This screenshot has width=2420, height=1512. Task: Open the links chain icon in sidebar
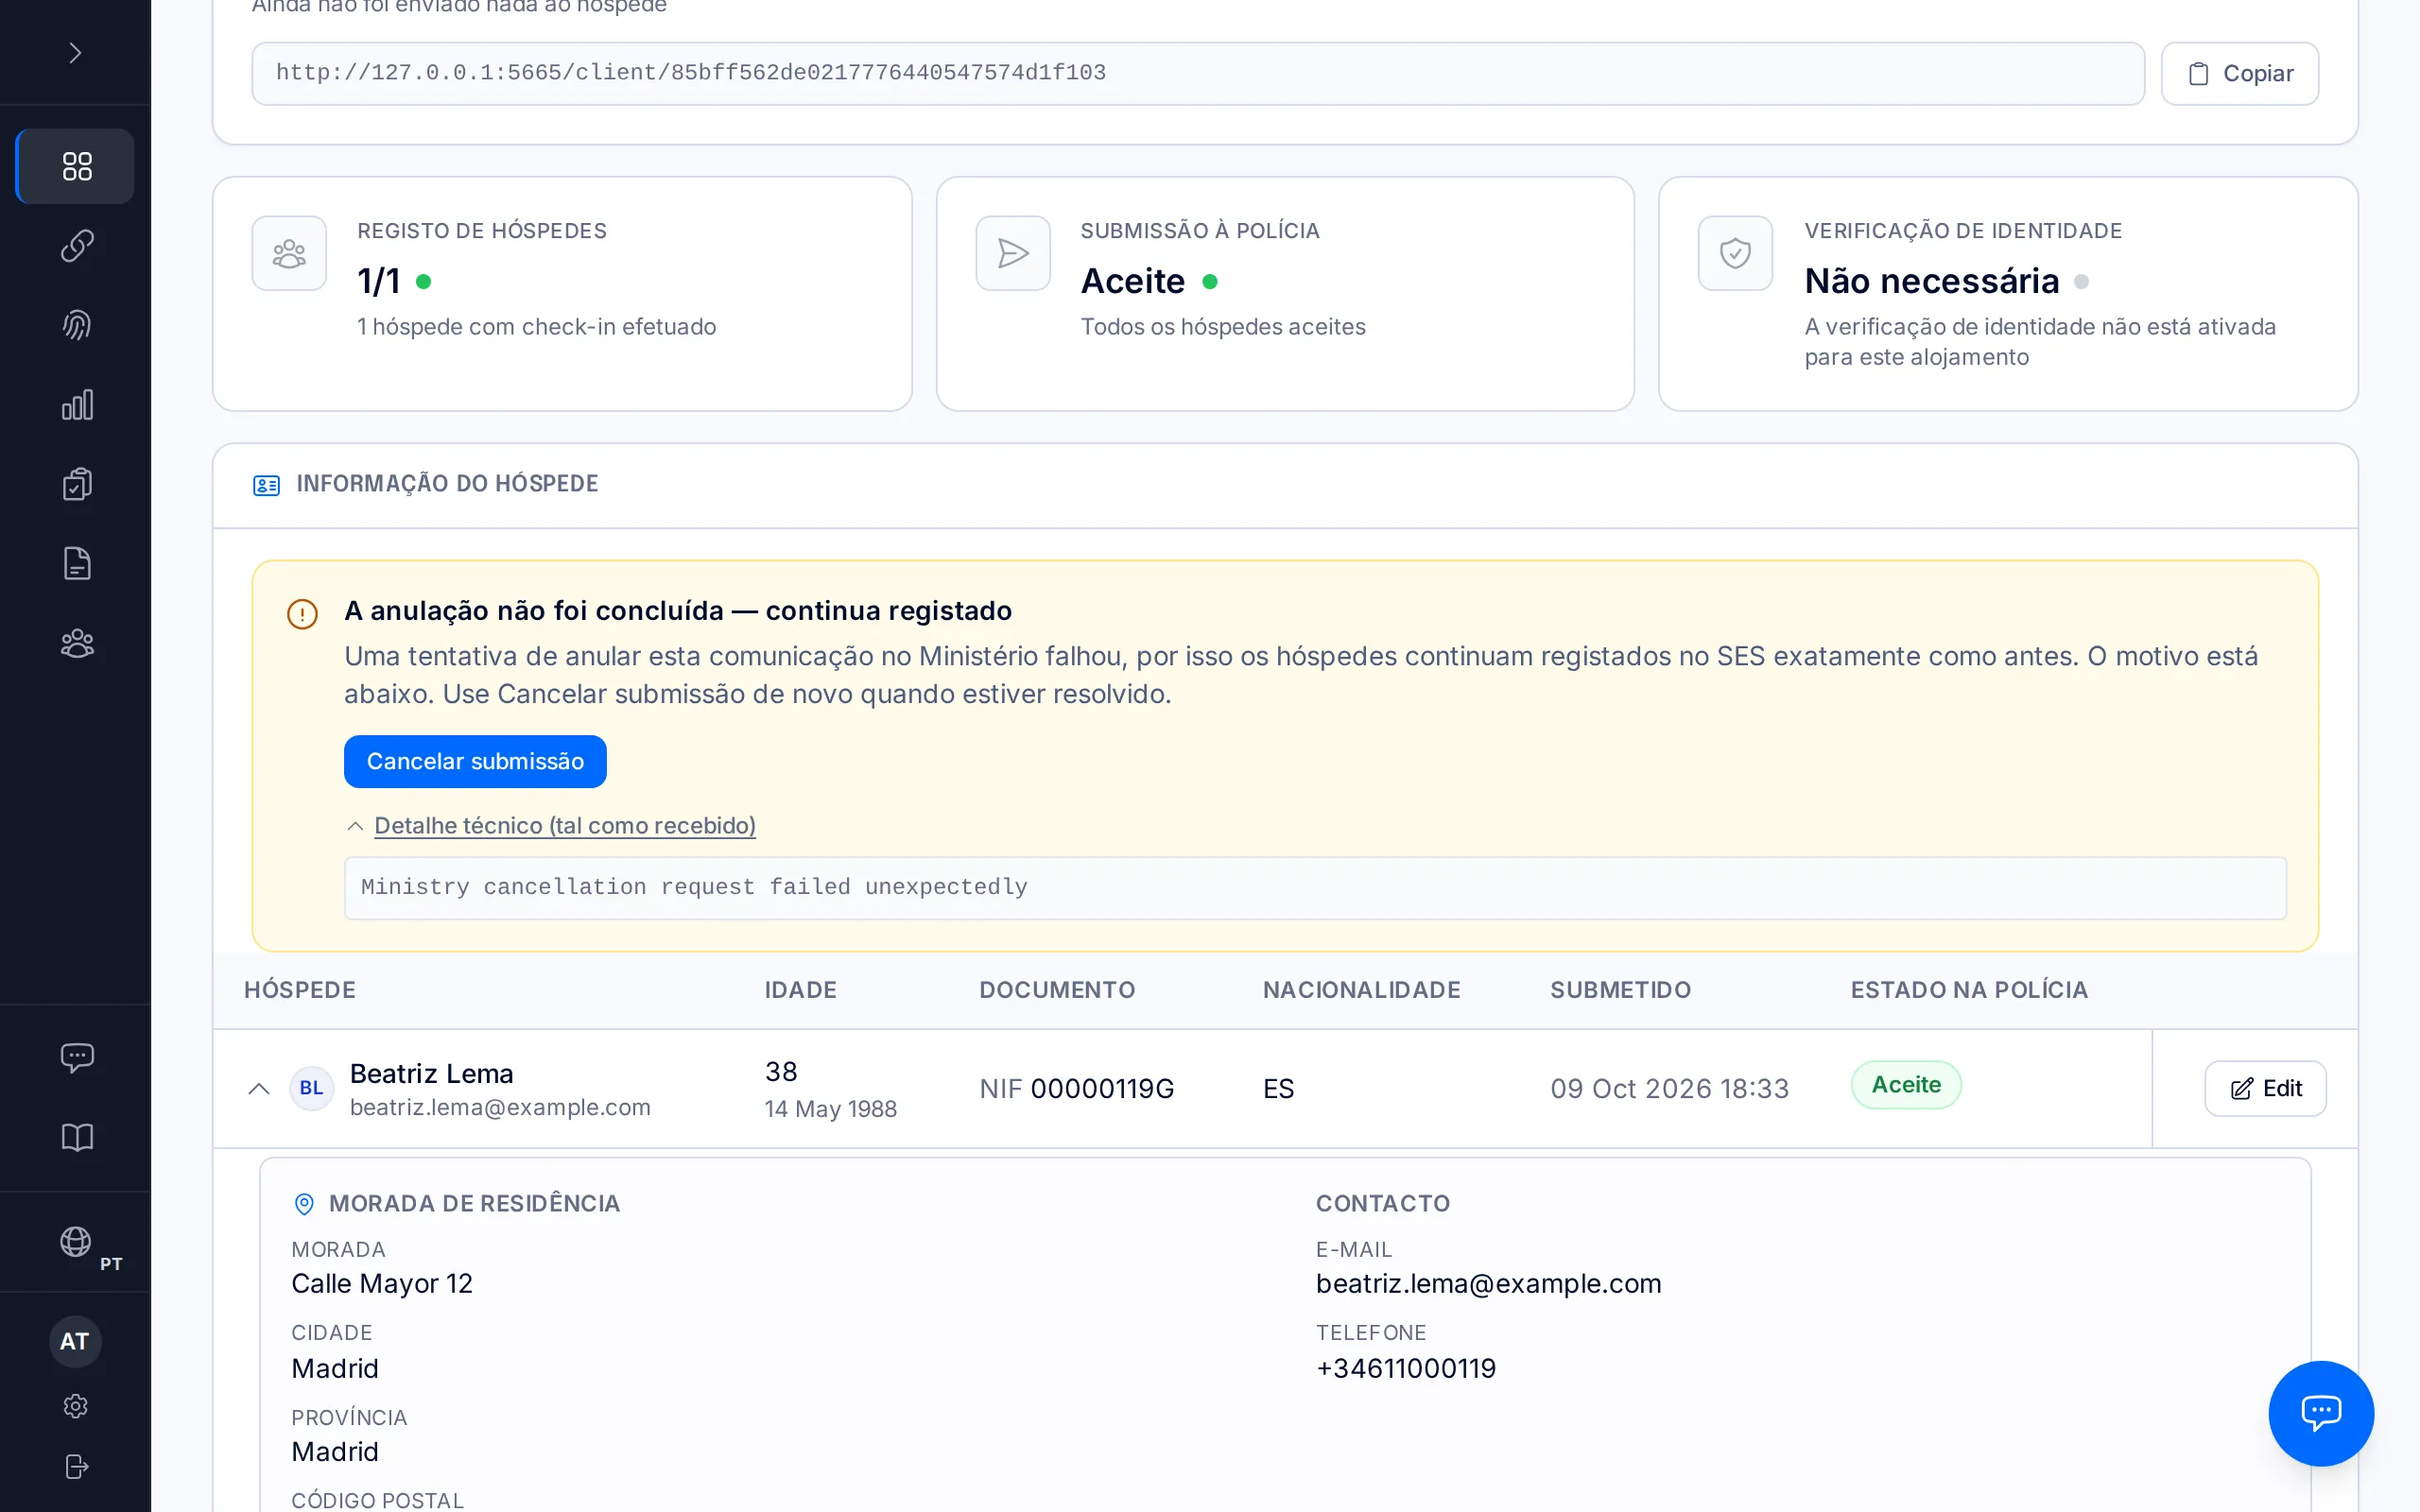coord(76,245)
